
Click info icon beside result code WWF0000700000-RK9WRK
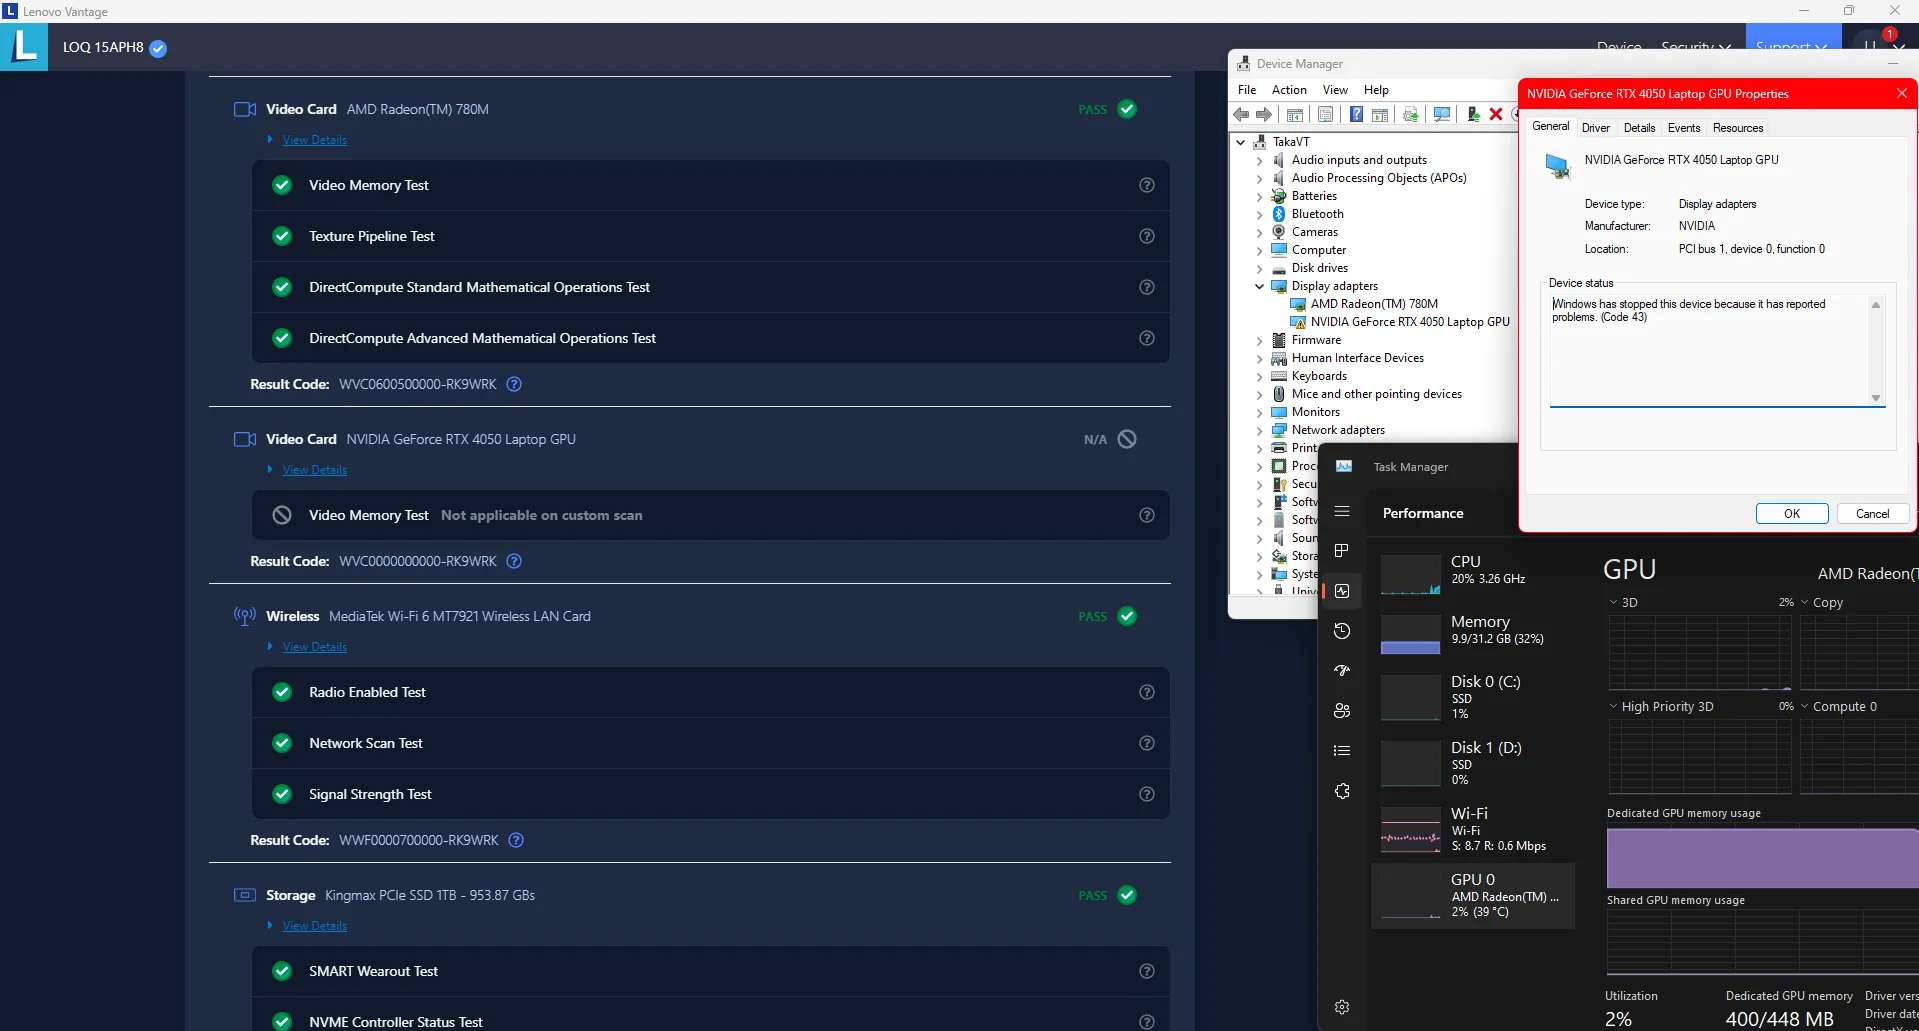tap(516, 840)
